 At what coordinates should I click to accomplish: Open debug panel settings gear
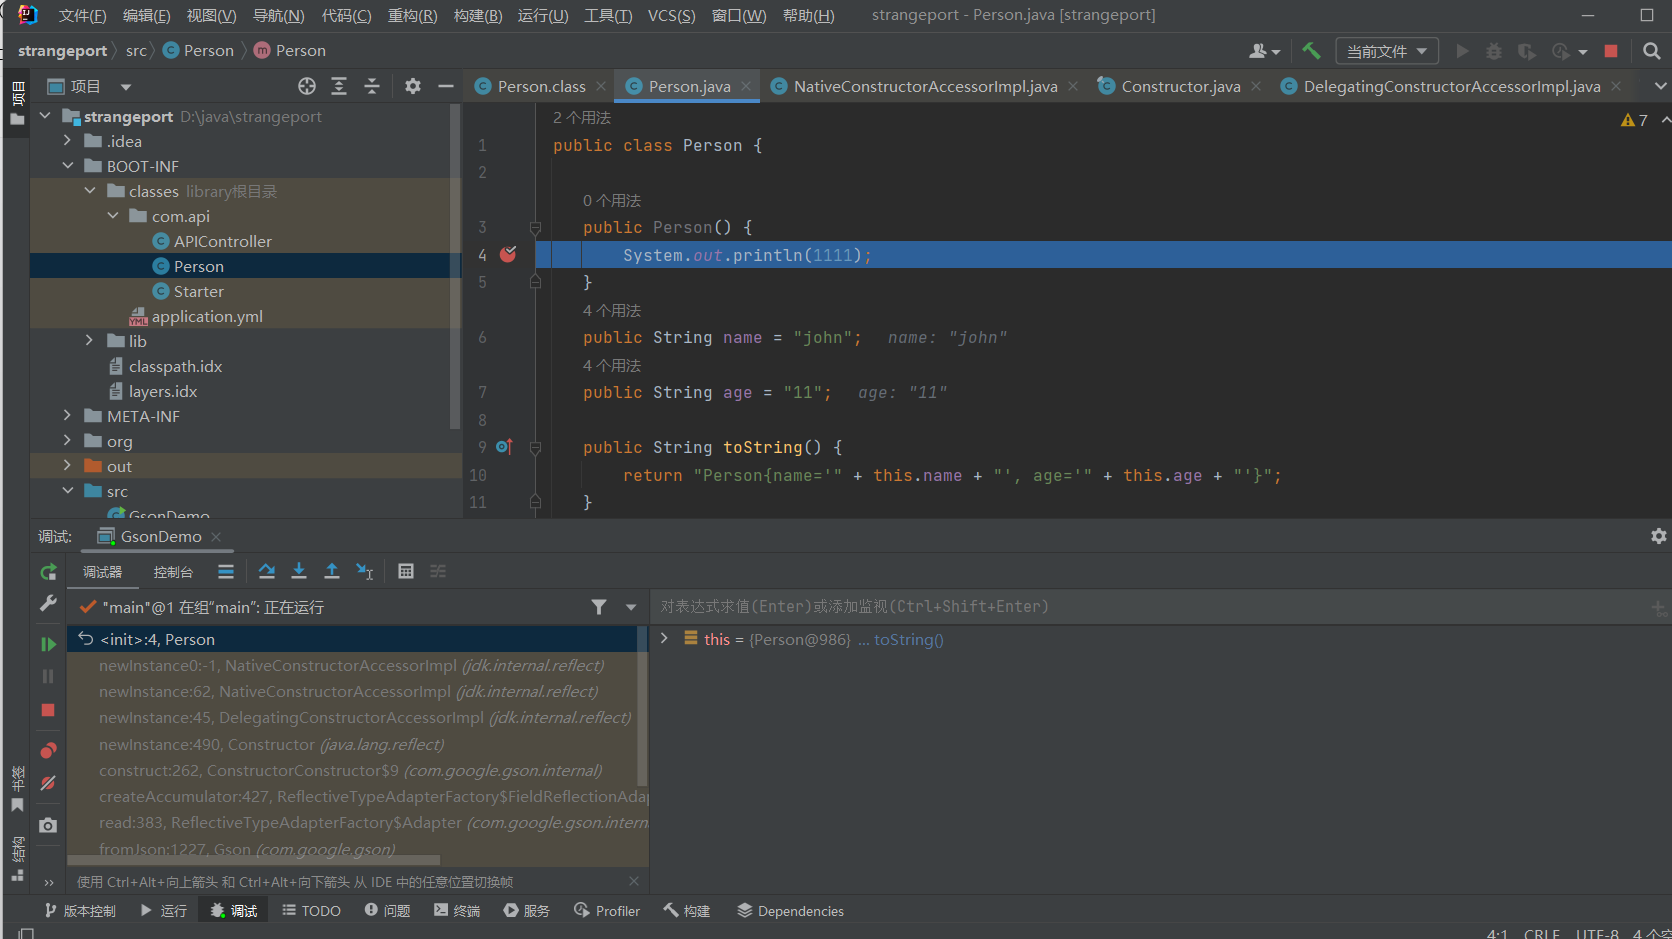tap(1658, 536)
